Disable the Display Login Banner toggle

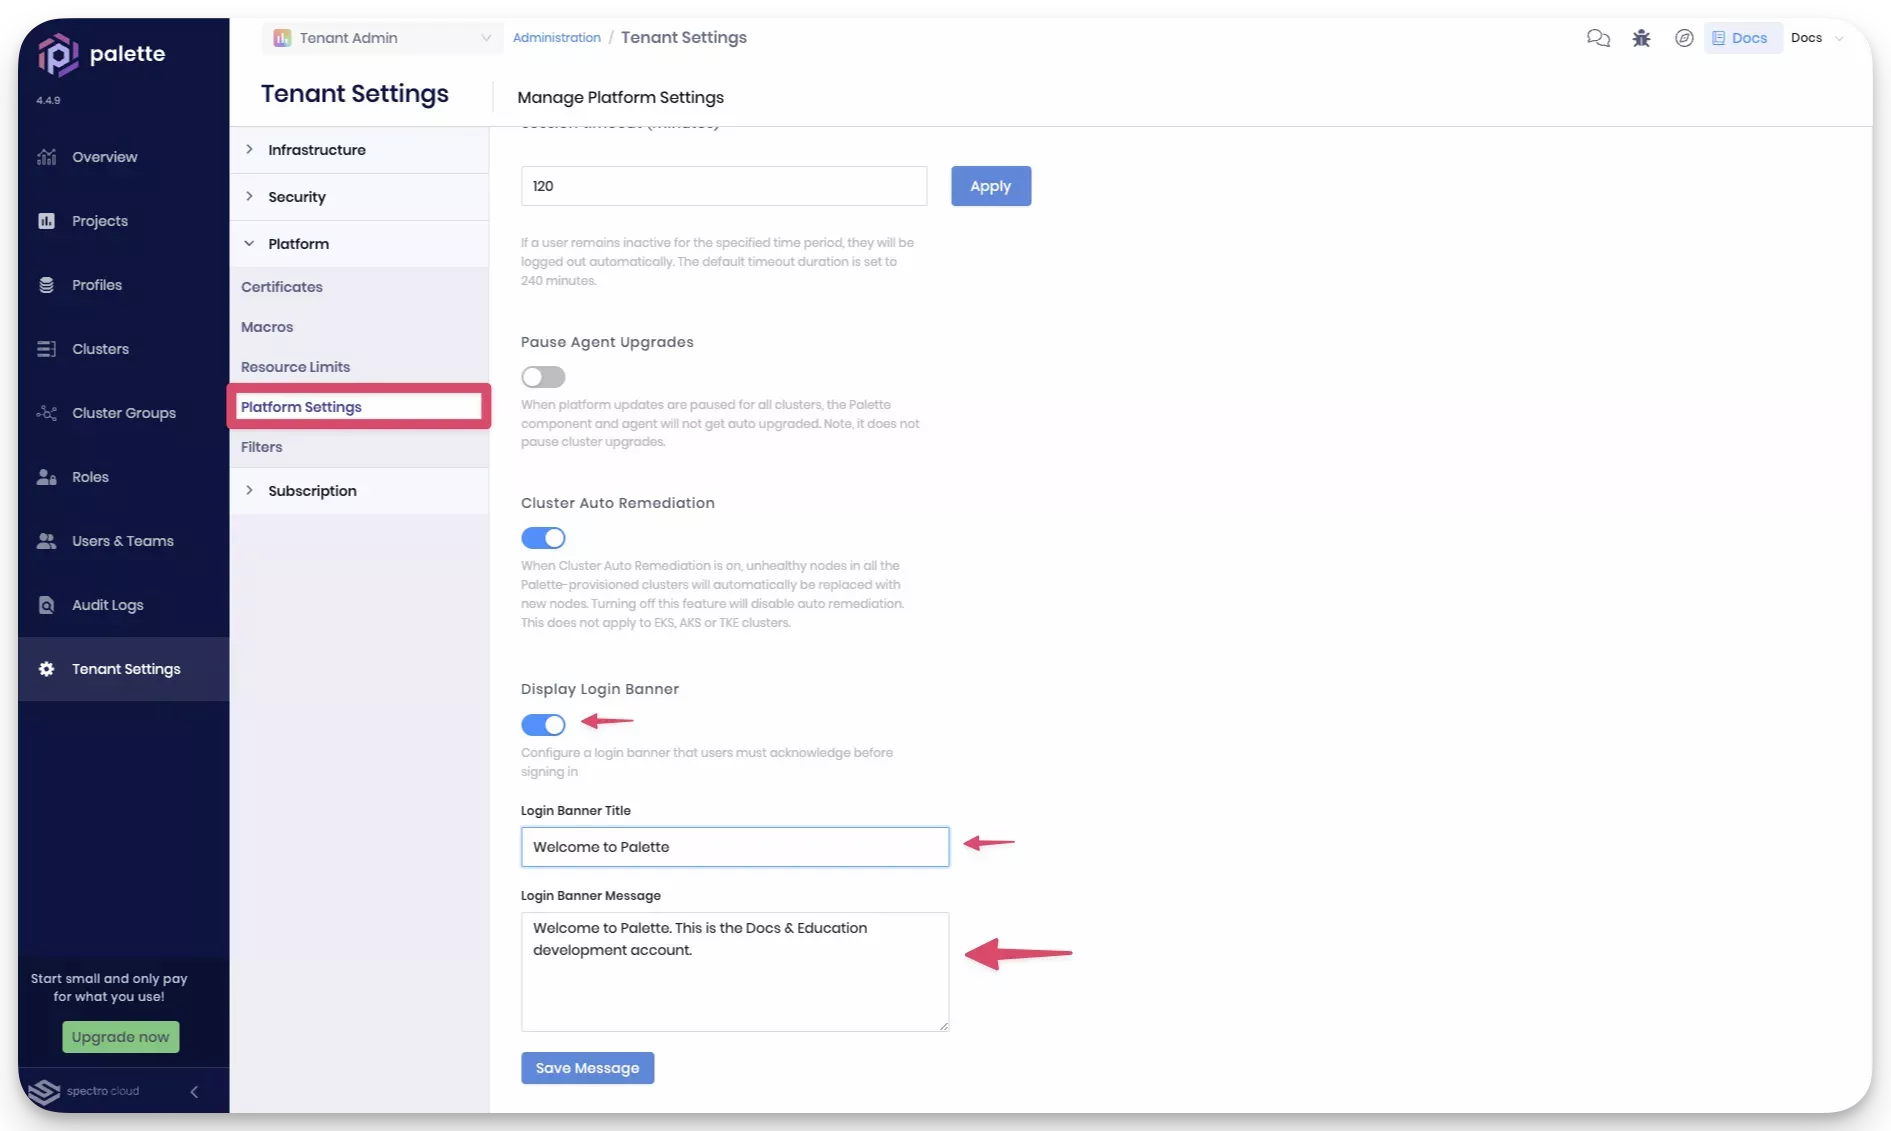point(543,725)
